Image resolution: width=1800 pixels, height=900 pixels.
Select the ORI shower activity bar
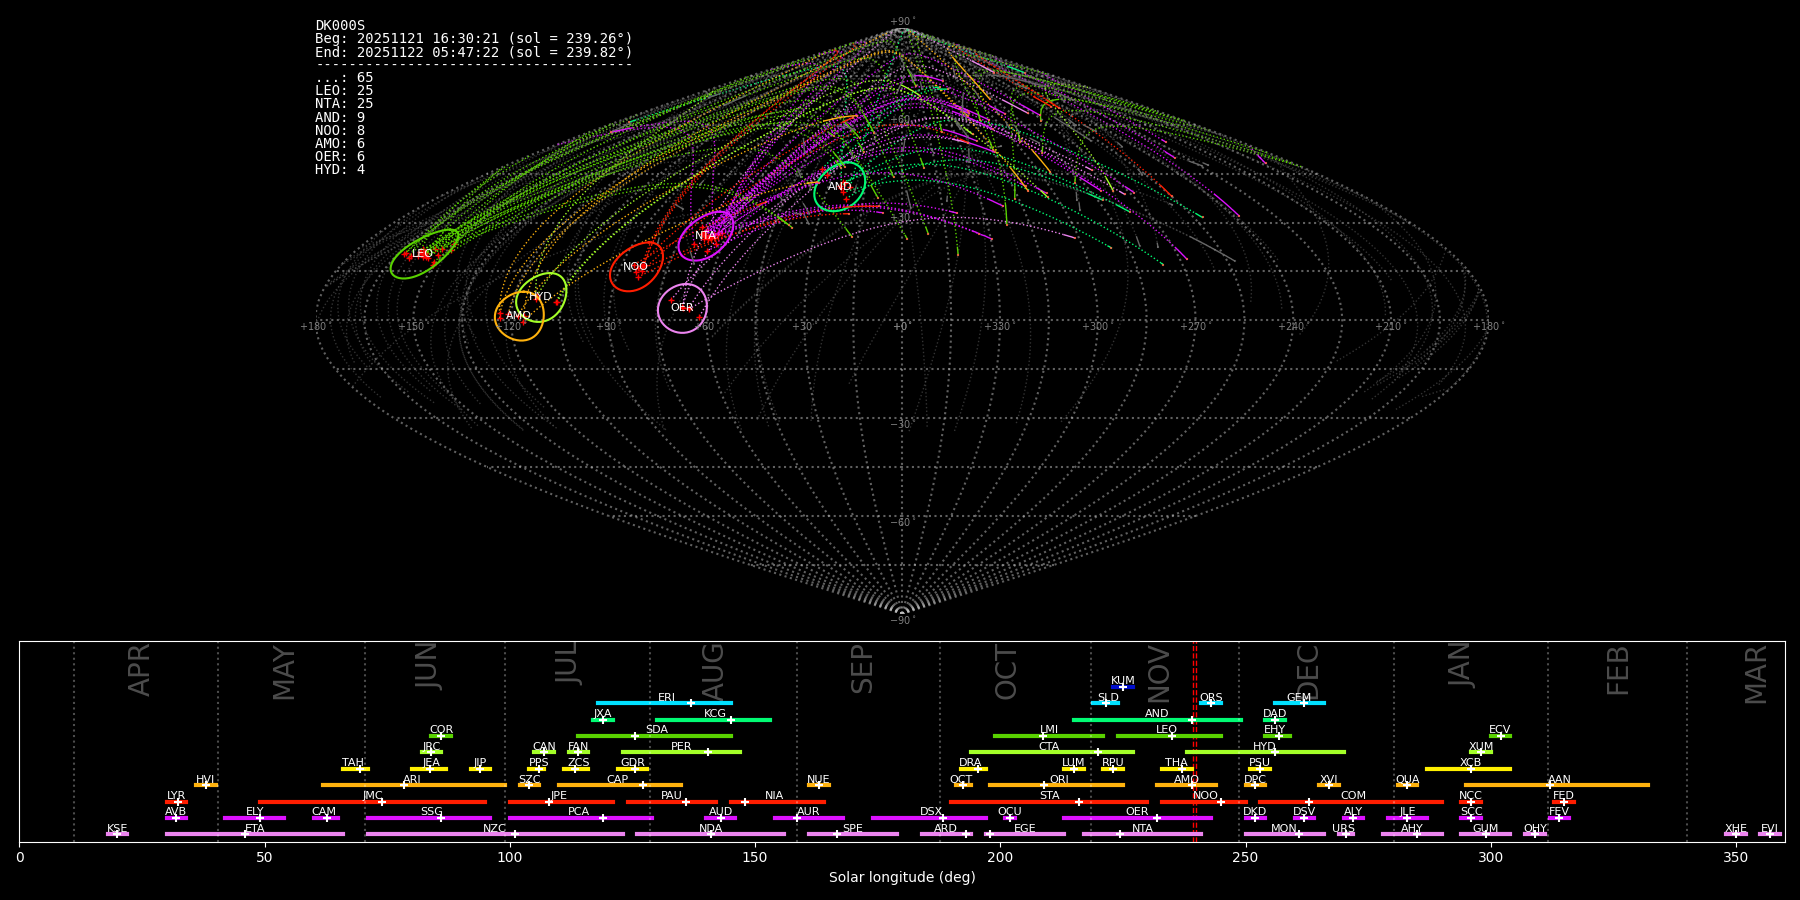1056,785
